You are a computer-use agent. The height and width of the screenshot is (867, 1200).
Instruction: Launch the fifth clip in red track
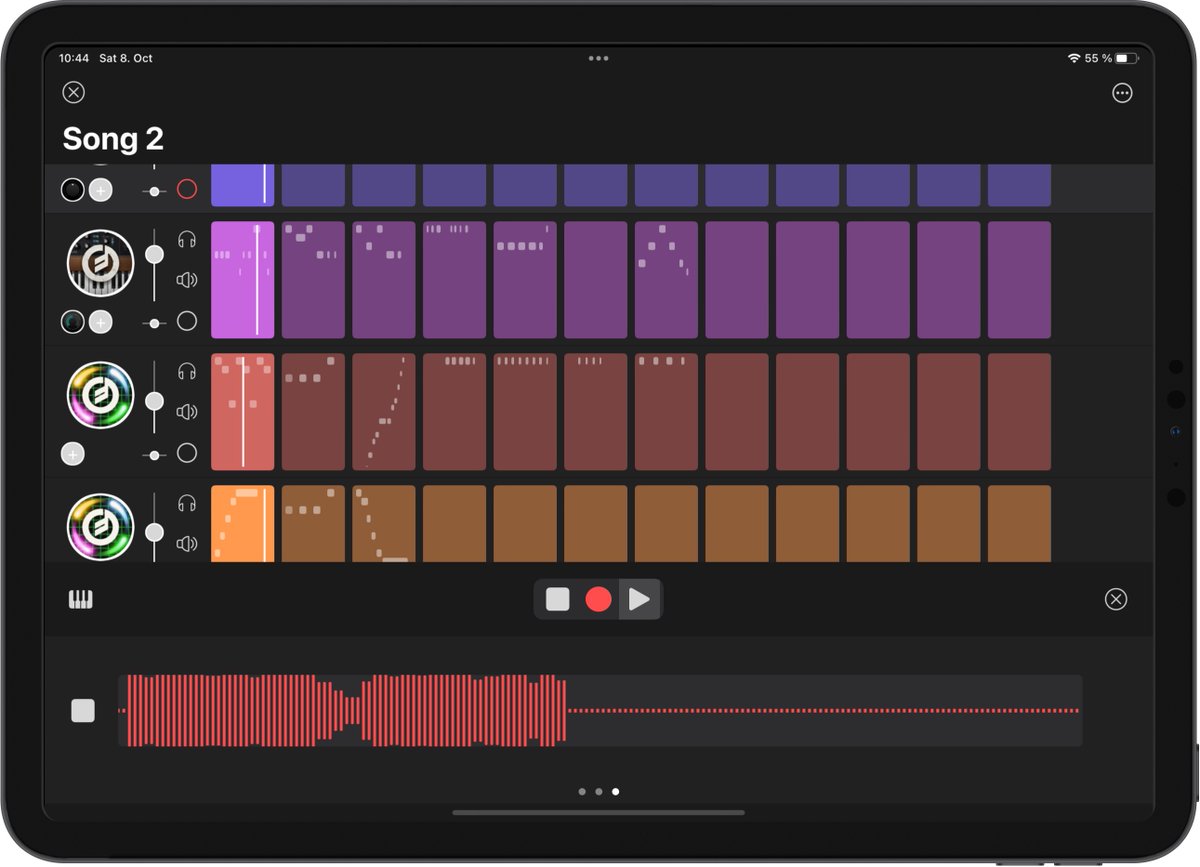click(525, 412)
